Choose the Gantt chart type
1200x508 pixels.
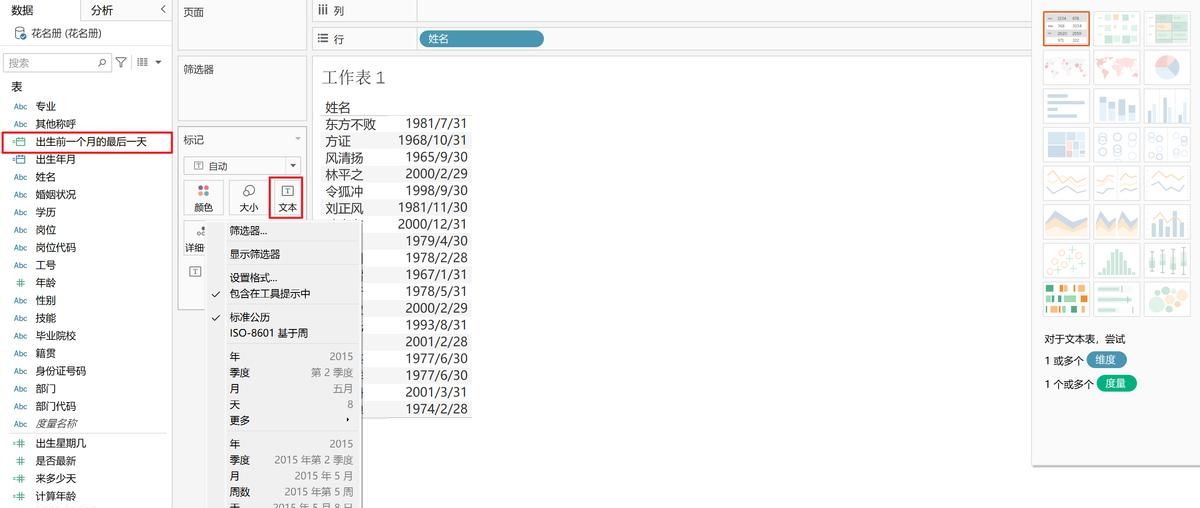pyautogui.click(x=1066, y=299)
